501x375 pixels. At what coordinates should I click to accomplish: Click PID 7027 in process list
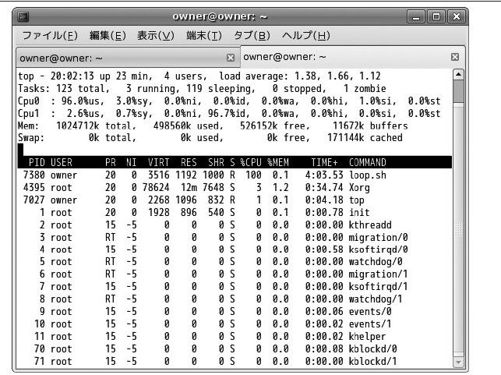point(34,200)
